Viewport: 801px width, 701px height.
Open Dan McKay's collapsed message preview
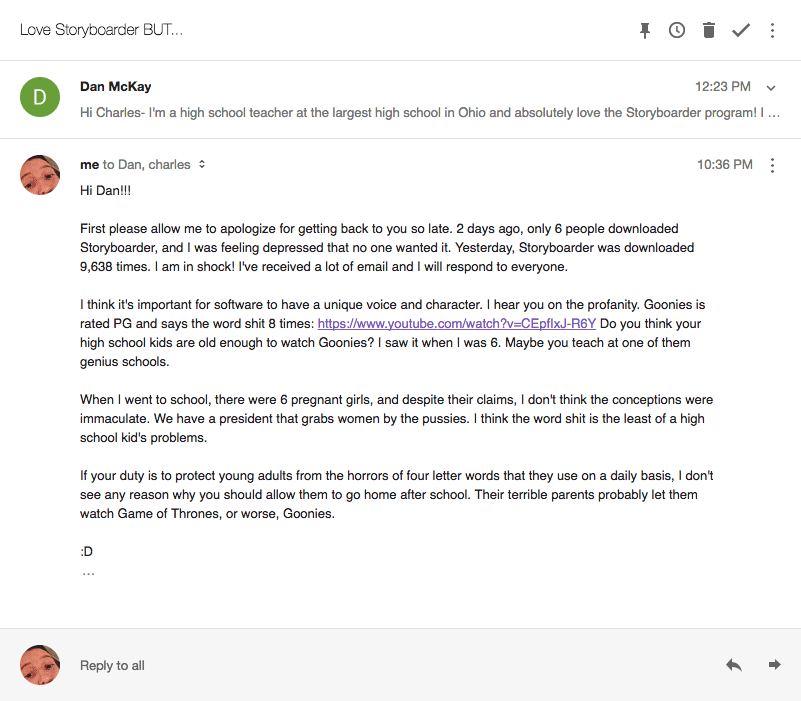coord(430,112)
